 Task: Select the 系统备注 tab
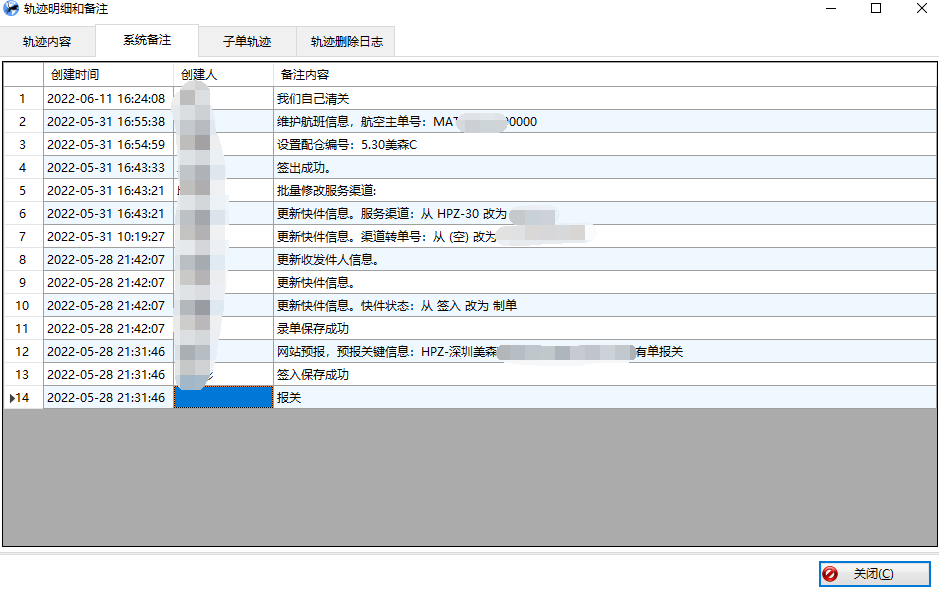(x=146, y=42)
